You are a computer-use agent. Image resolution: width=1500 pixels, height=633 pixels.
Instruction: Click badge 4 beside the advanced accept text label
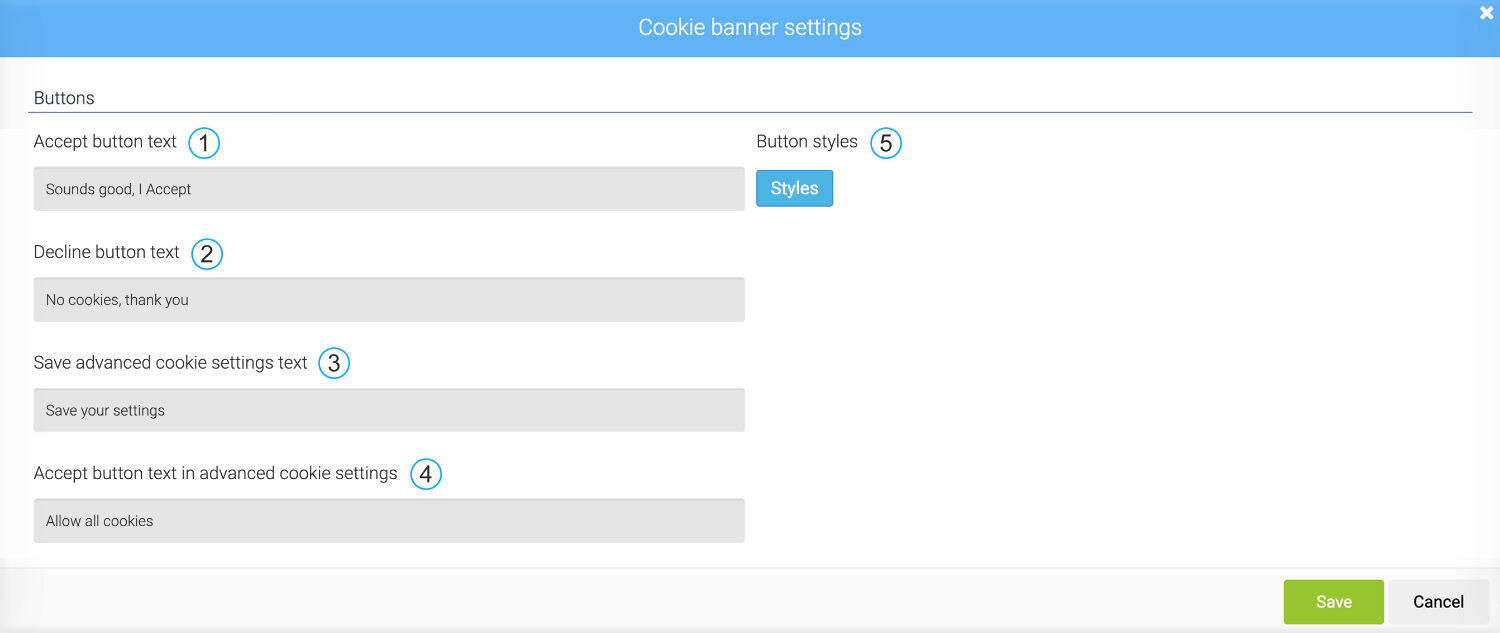[426, 474]
